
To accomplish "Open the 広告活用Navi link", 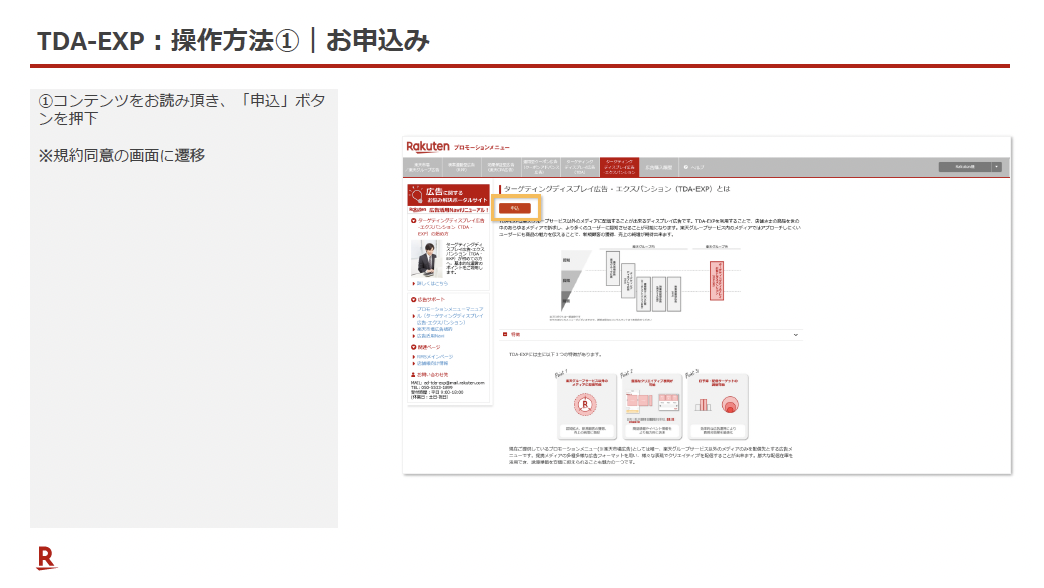I will click(431, 336).
